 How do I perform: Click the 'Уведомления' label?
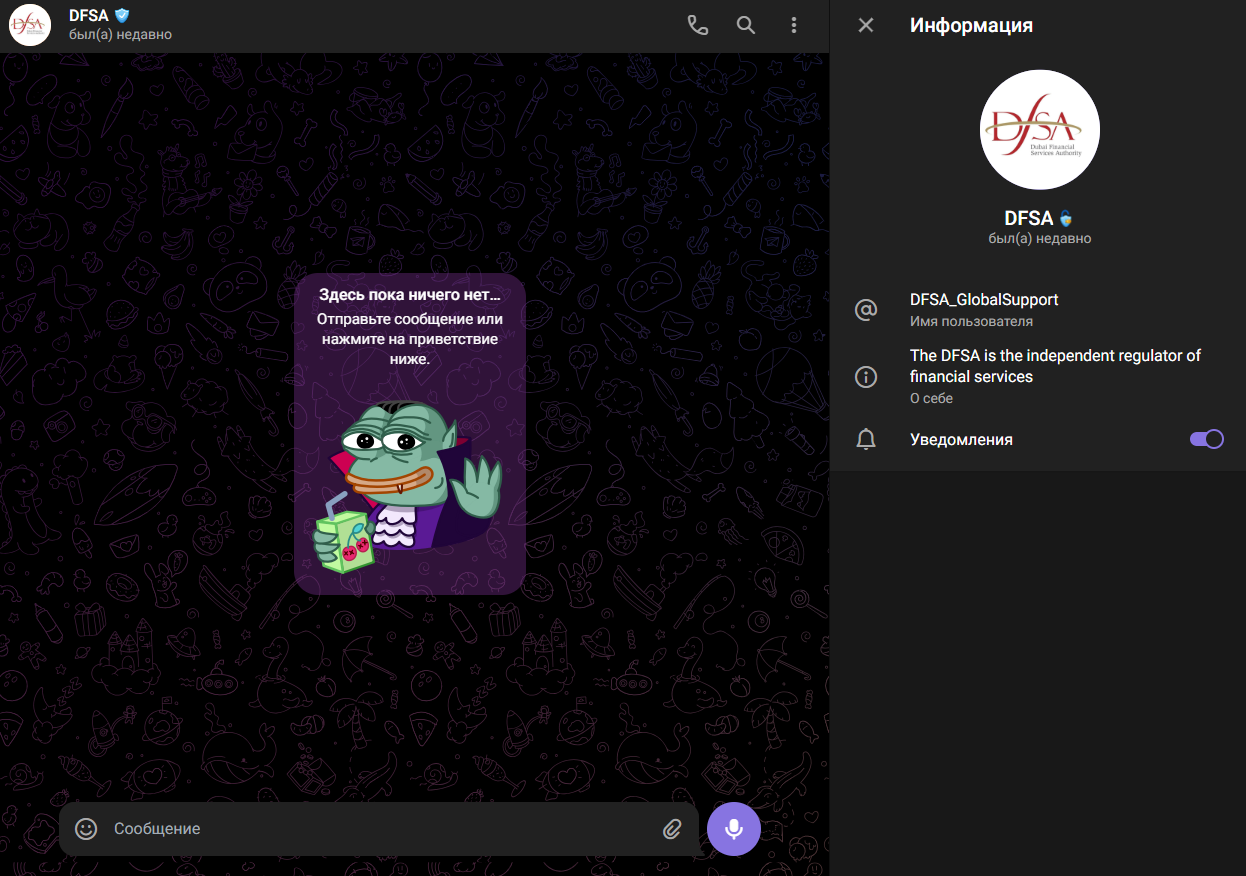coord(961,439)
